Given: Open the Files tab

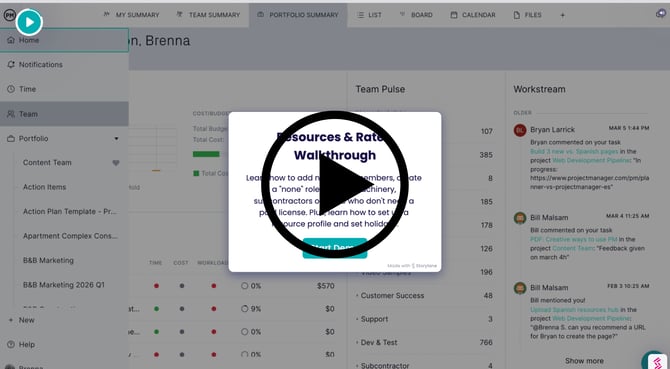Looking at the screenshot, I should (x=528, y=15).
